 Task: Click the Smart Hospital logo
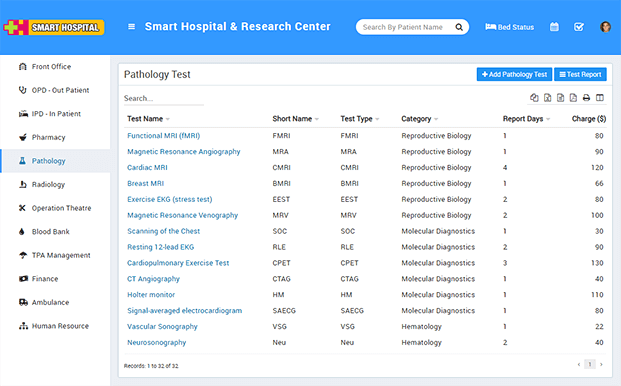pos(54,27)
